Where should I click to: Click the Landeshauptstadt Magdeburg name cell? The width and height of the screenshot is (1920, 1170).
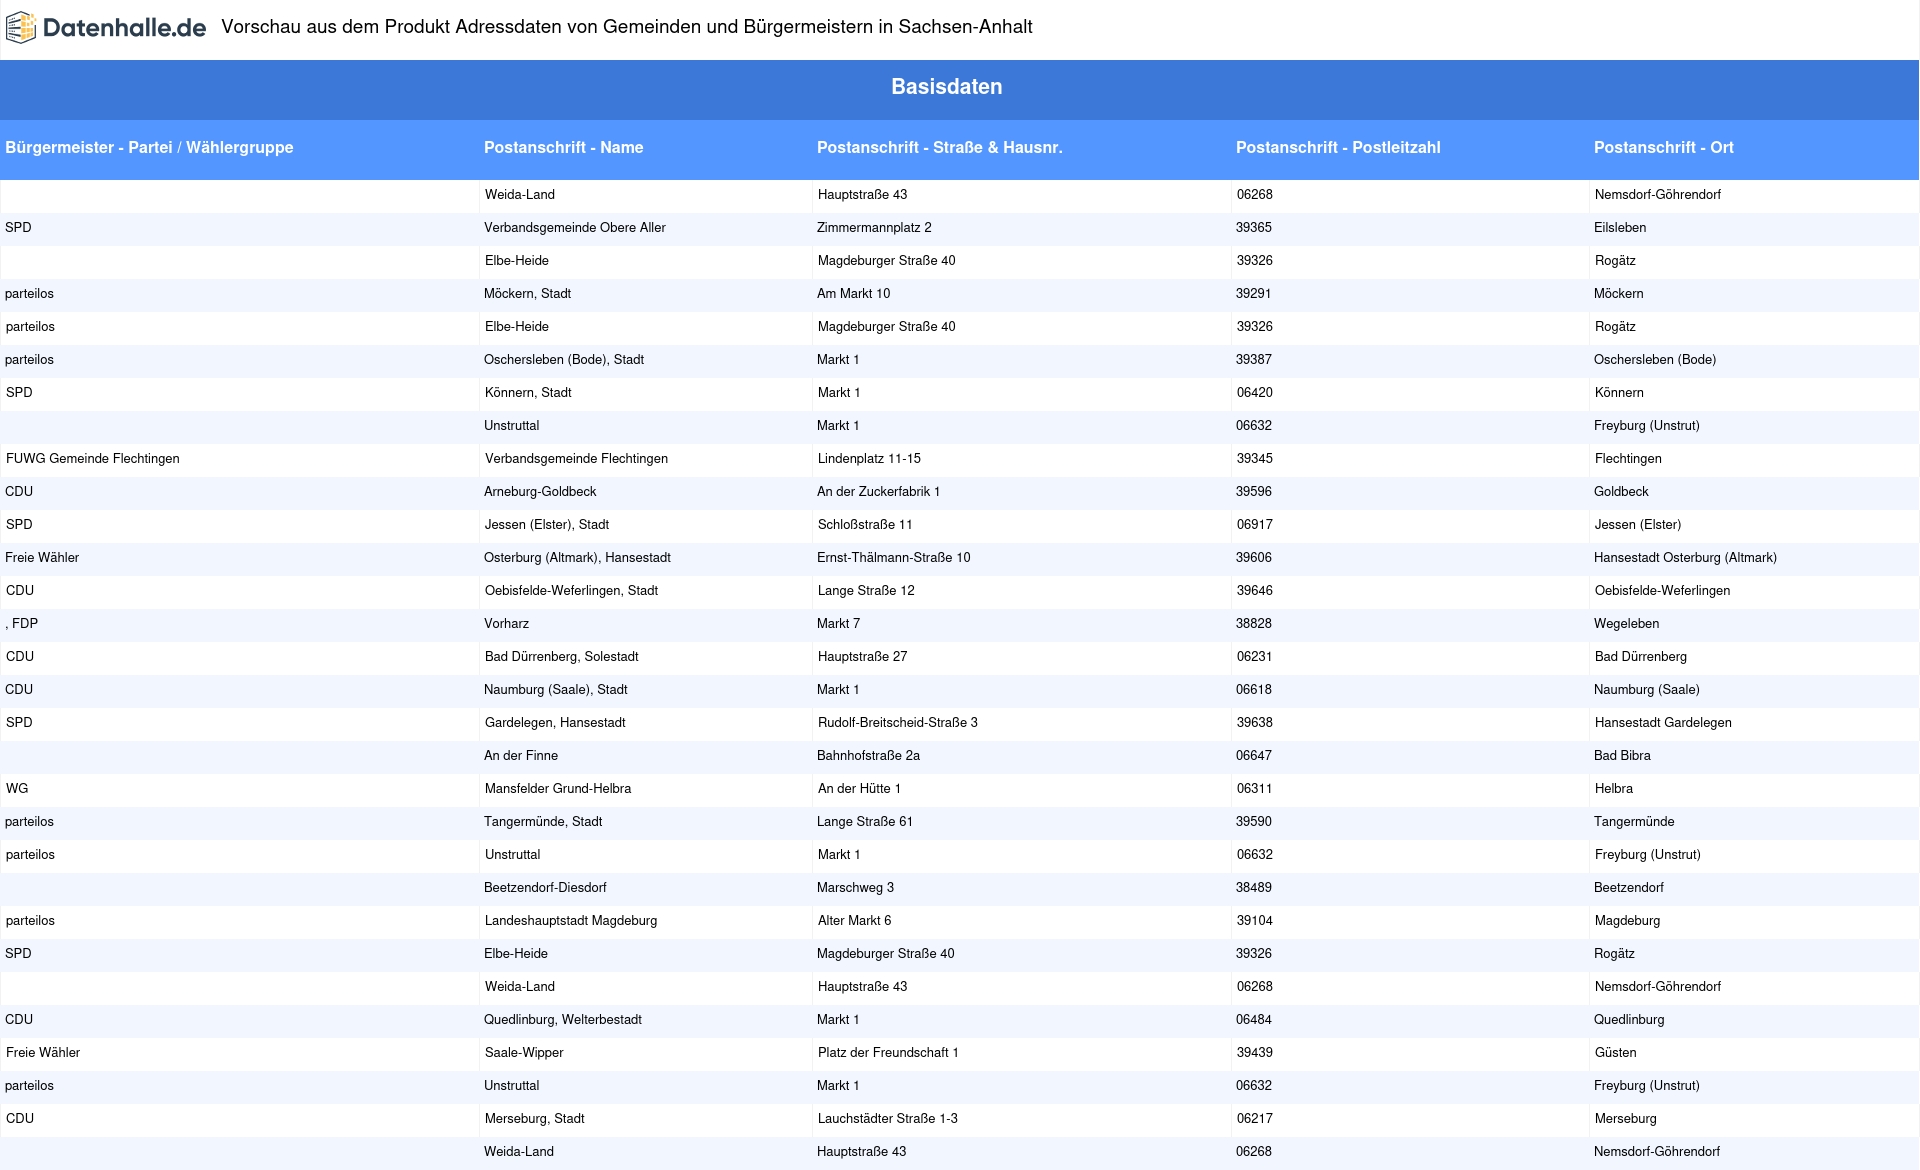571,921
